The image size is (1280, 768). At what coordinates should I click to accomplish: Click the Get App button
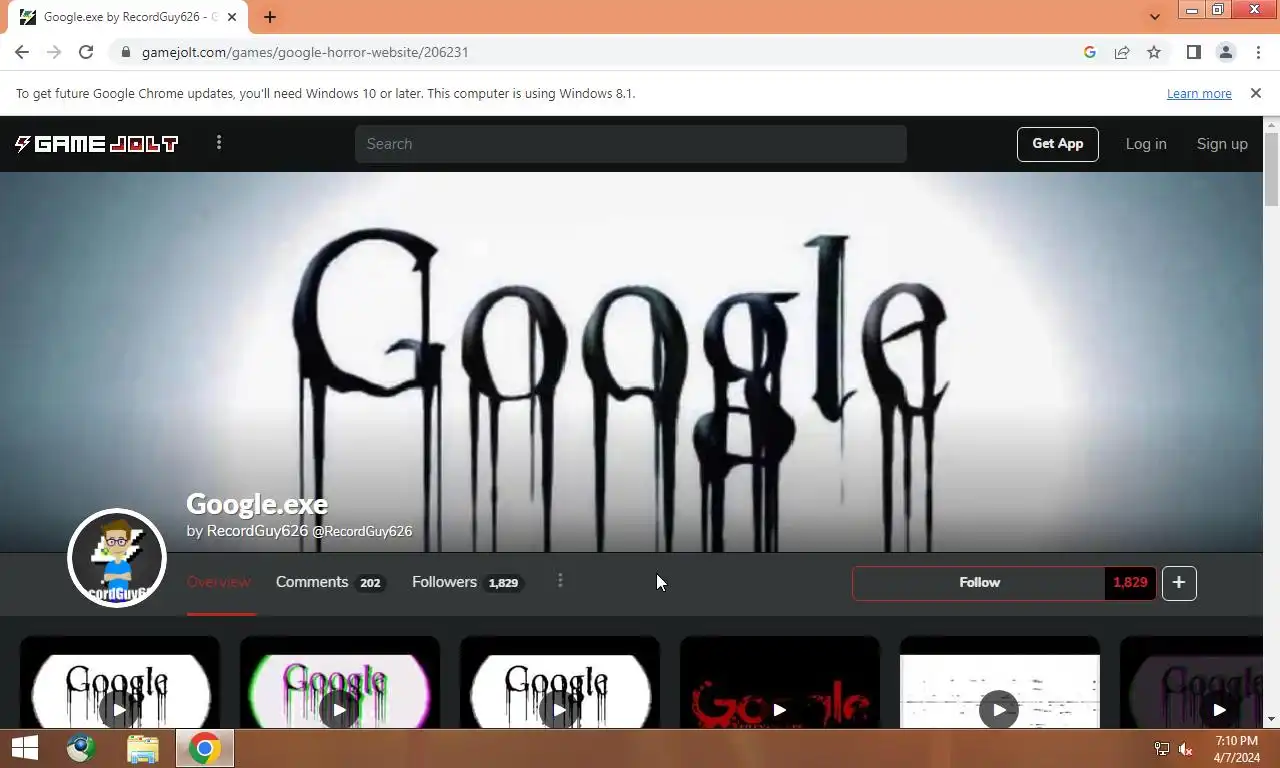pos(1058,144)
